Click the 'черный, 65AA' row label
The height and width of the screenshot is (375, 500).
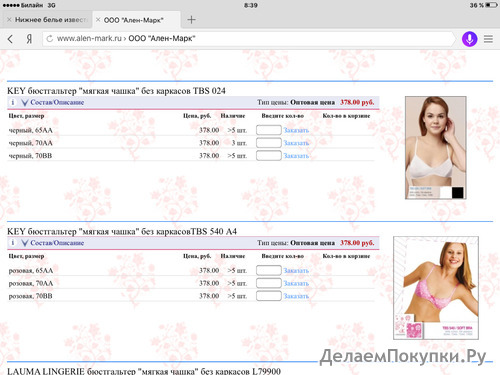(31, 130)
